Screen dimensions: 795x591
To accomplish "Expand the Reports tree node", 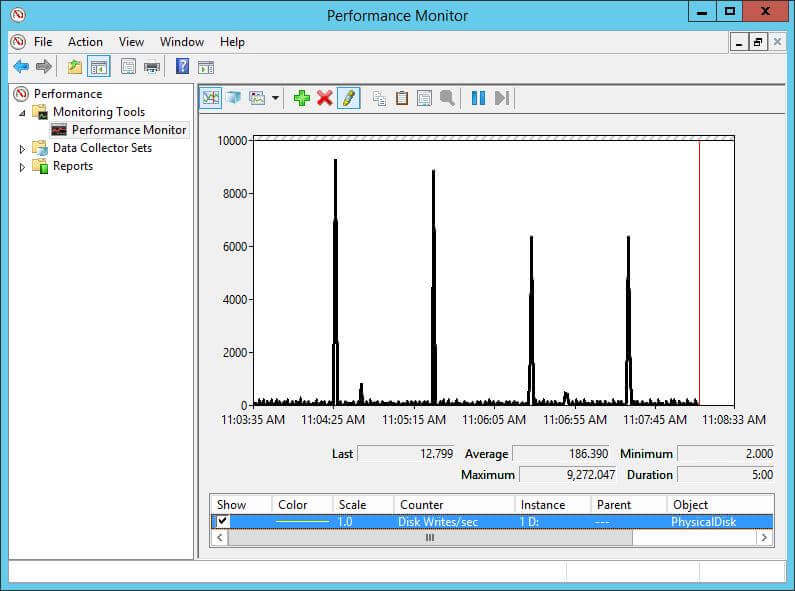I will click(22, 167).
